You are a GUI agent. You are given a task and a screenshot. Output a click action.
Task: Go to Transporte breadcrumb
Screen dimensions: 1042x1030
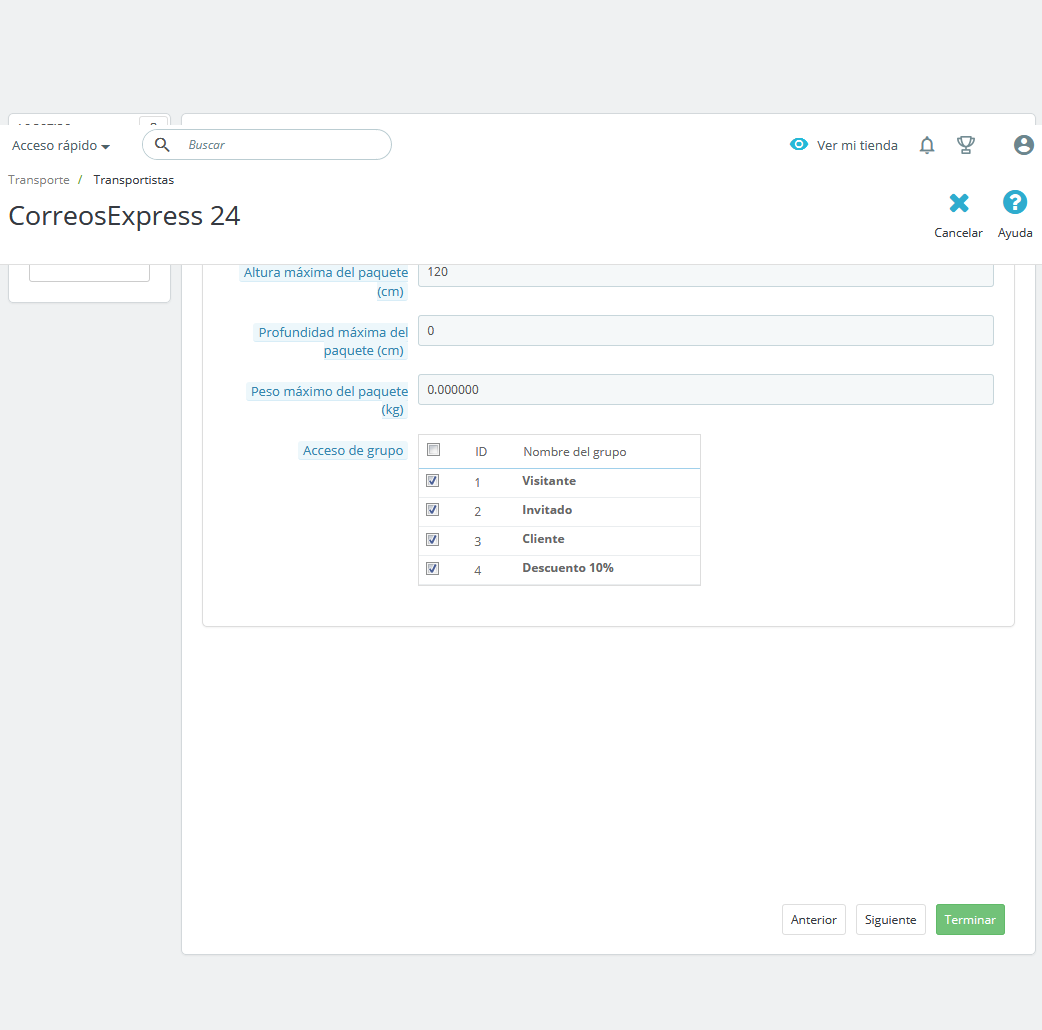point(39,180)
